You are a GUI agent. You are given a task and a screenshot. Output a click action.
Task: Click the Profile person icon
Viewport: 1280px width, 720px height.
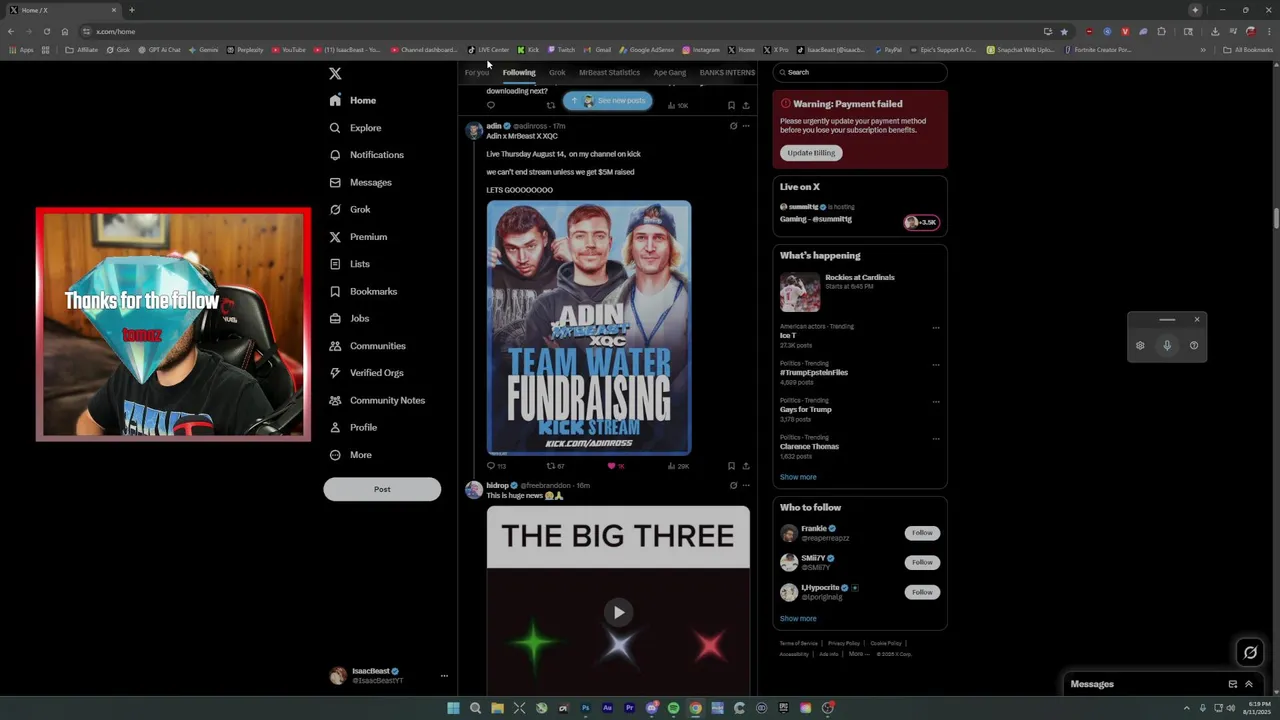click(x=335, y=427)
